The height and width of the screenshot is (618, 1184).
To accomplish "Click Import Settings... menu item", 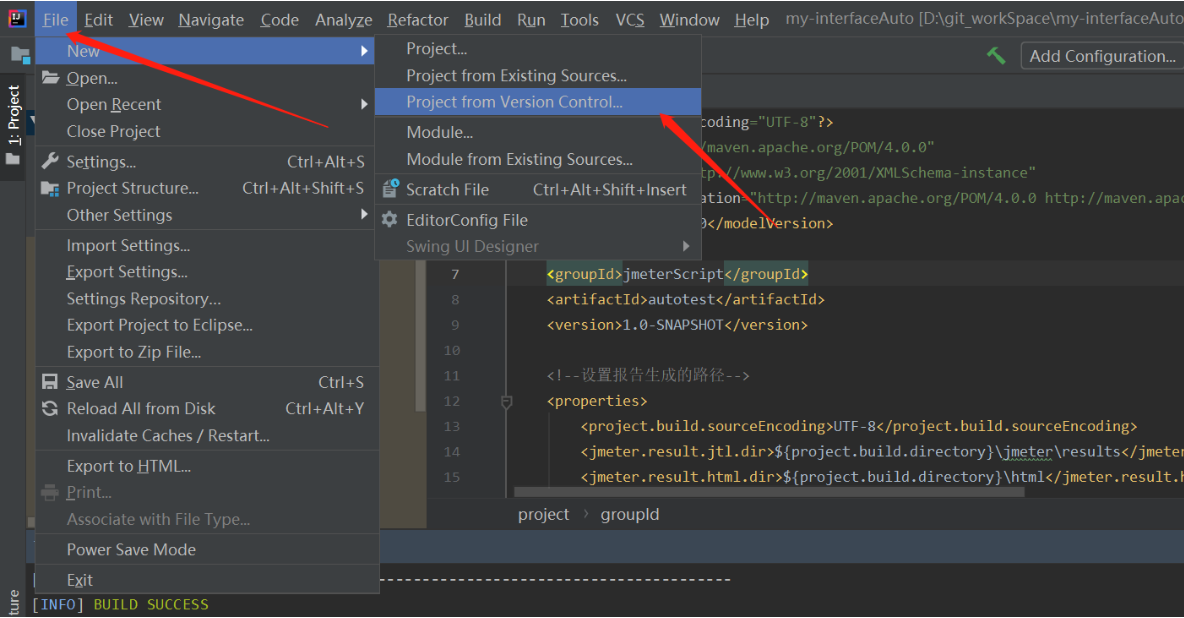I will [205, 246].
